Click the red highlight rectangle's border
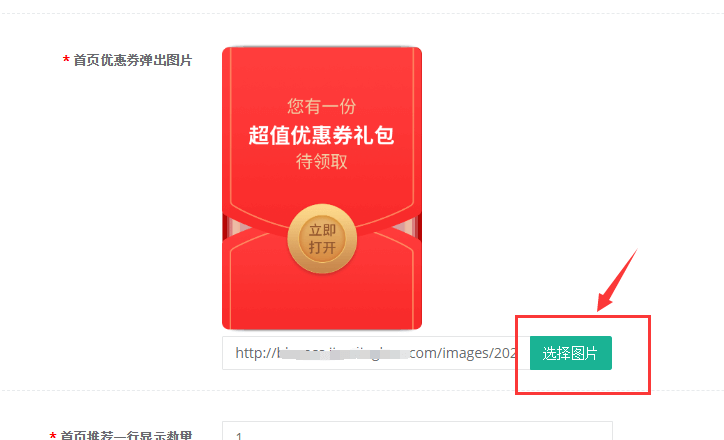This screenshot has height=440, width=724. tap(583, 317)
